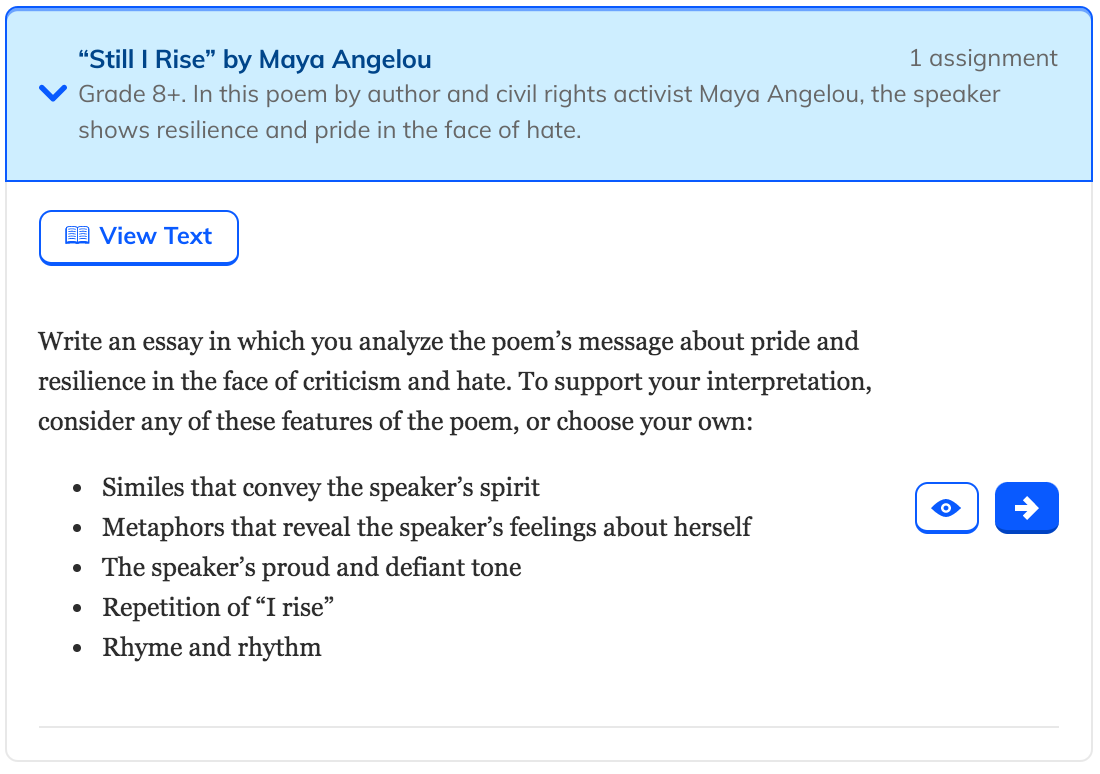Image resolution: width=1100 pixels, height=774 pixels.
Task: Select the Repetition of "I rise" bullet
Action: (x=218, y=607)
